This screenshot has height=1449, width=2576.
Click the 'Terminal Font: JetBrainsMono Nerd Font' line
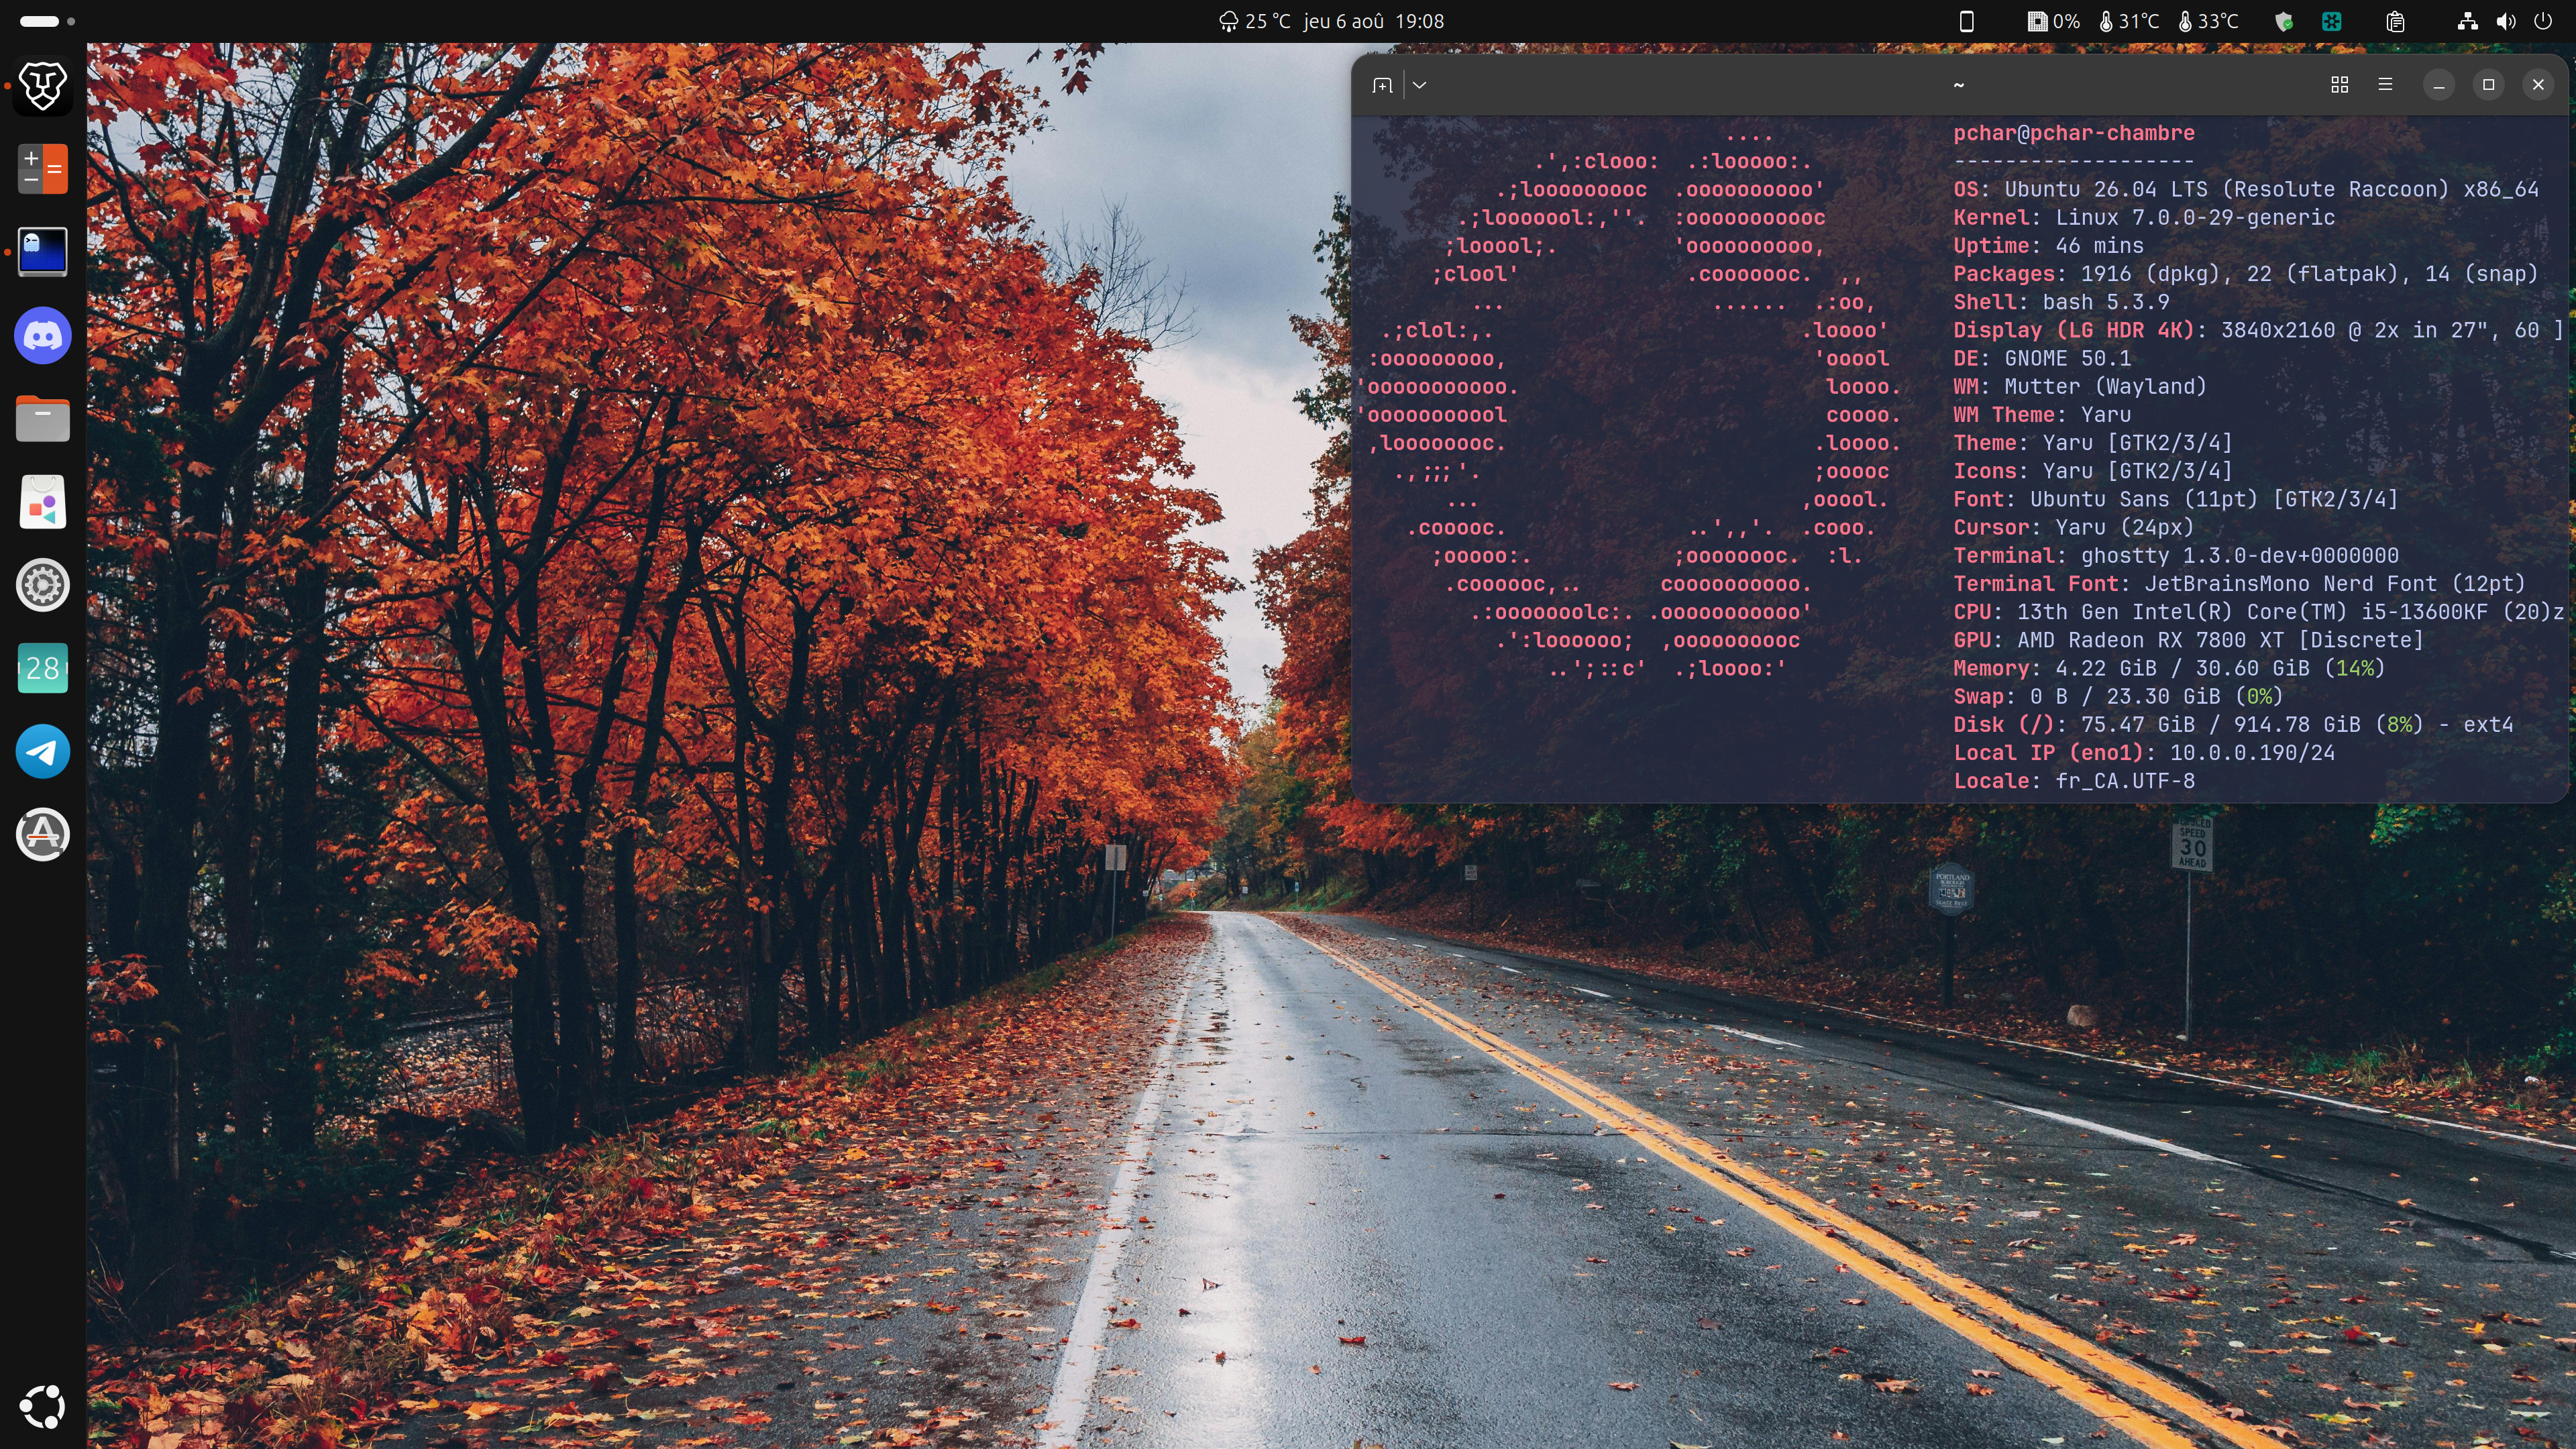coord(2240,583)
